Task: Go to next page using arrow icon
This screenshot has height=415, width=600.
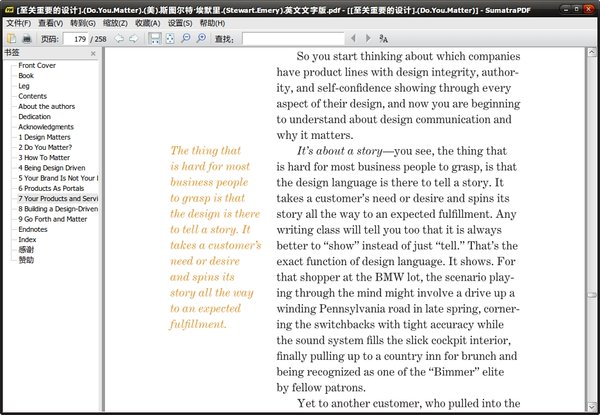Action: click(x=135, y=38)
